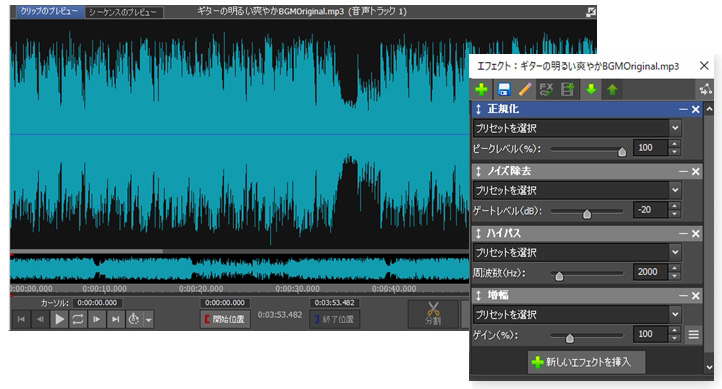Viewport: 722px width, 389px height.
Task: Remove the ハイパス effect with its X
Action: (x=695, y=233)
